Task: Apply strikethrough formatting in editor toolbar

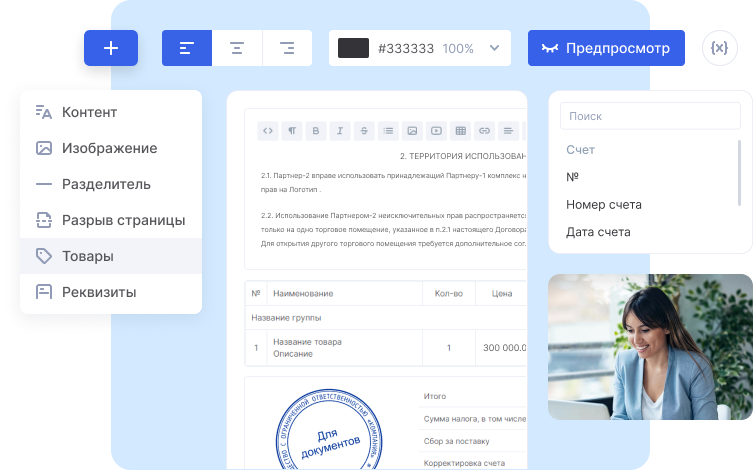Action: pyautogui.click(x=364, y=131)
